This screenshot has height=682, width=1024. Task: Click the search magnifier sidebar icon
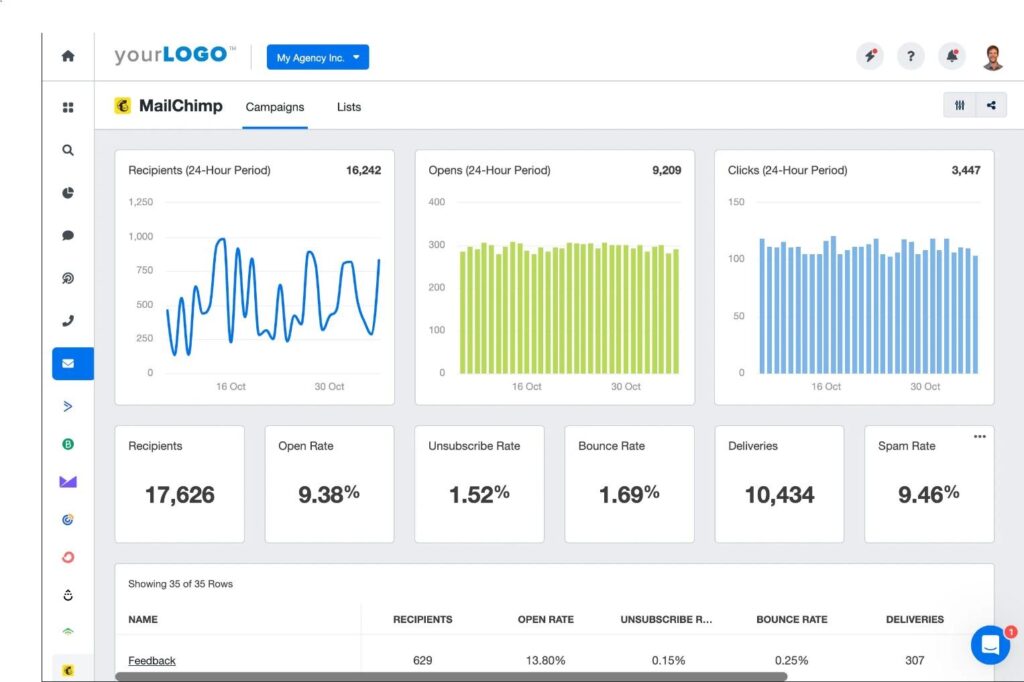point(68,150)
